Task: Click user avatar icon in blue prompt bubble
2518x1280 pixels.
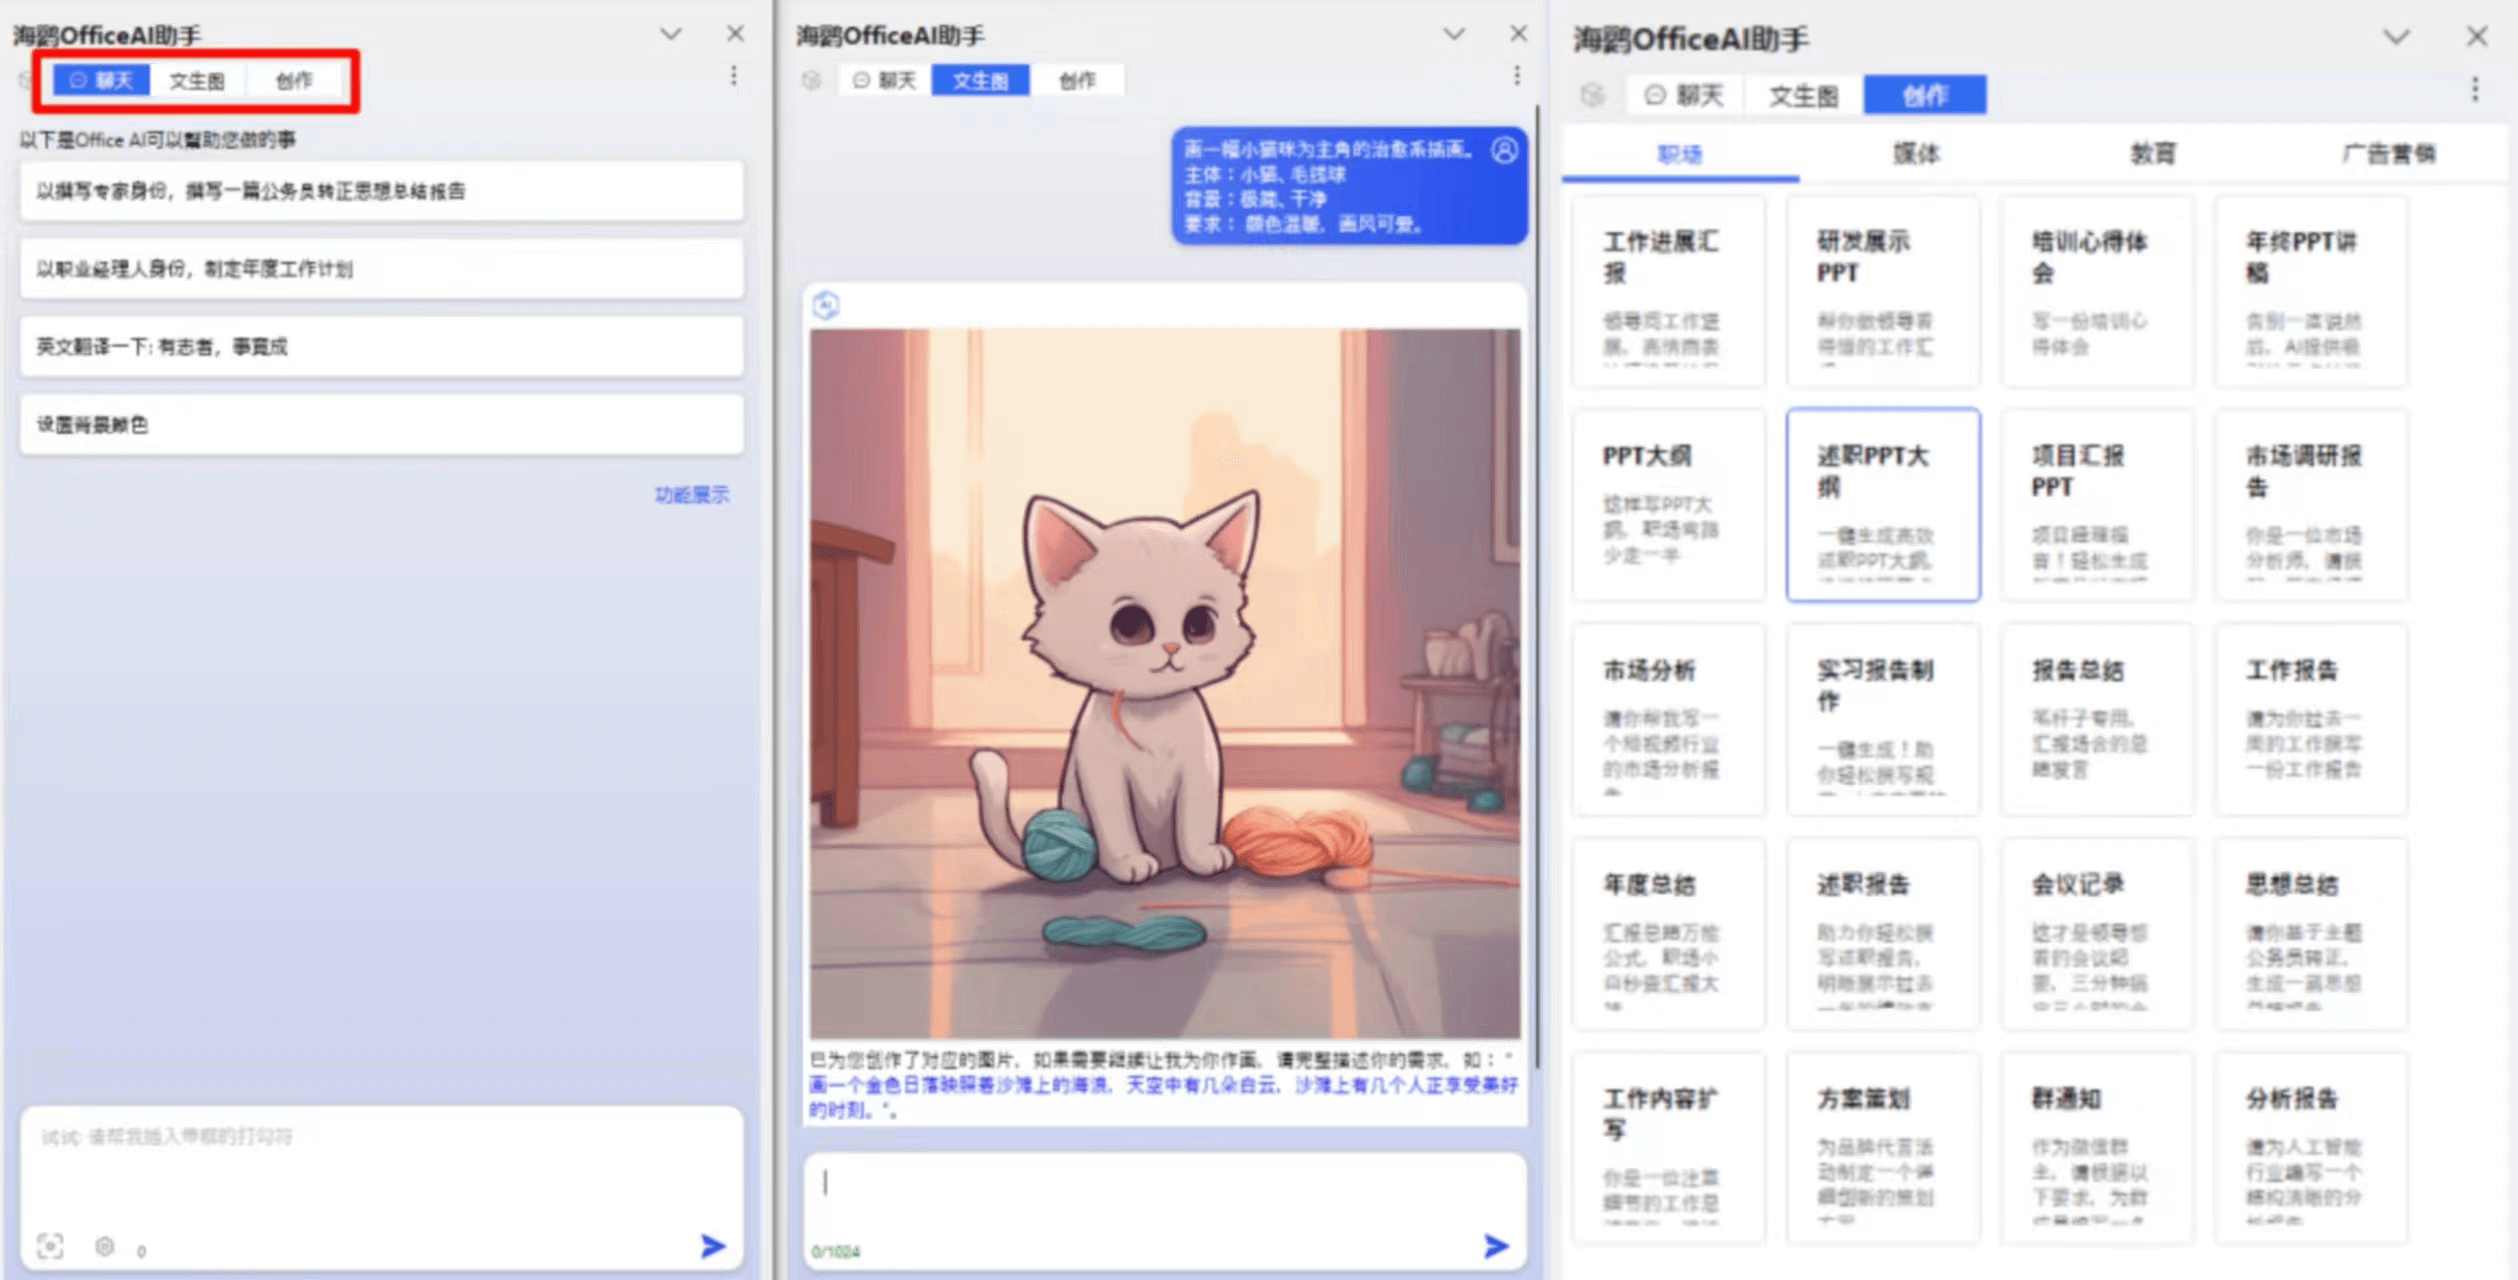Action: click(x=1504, y=150)
